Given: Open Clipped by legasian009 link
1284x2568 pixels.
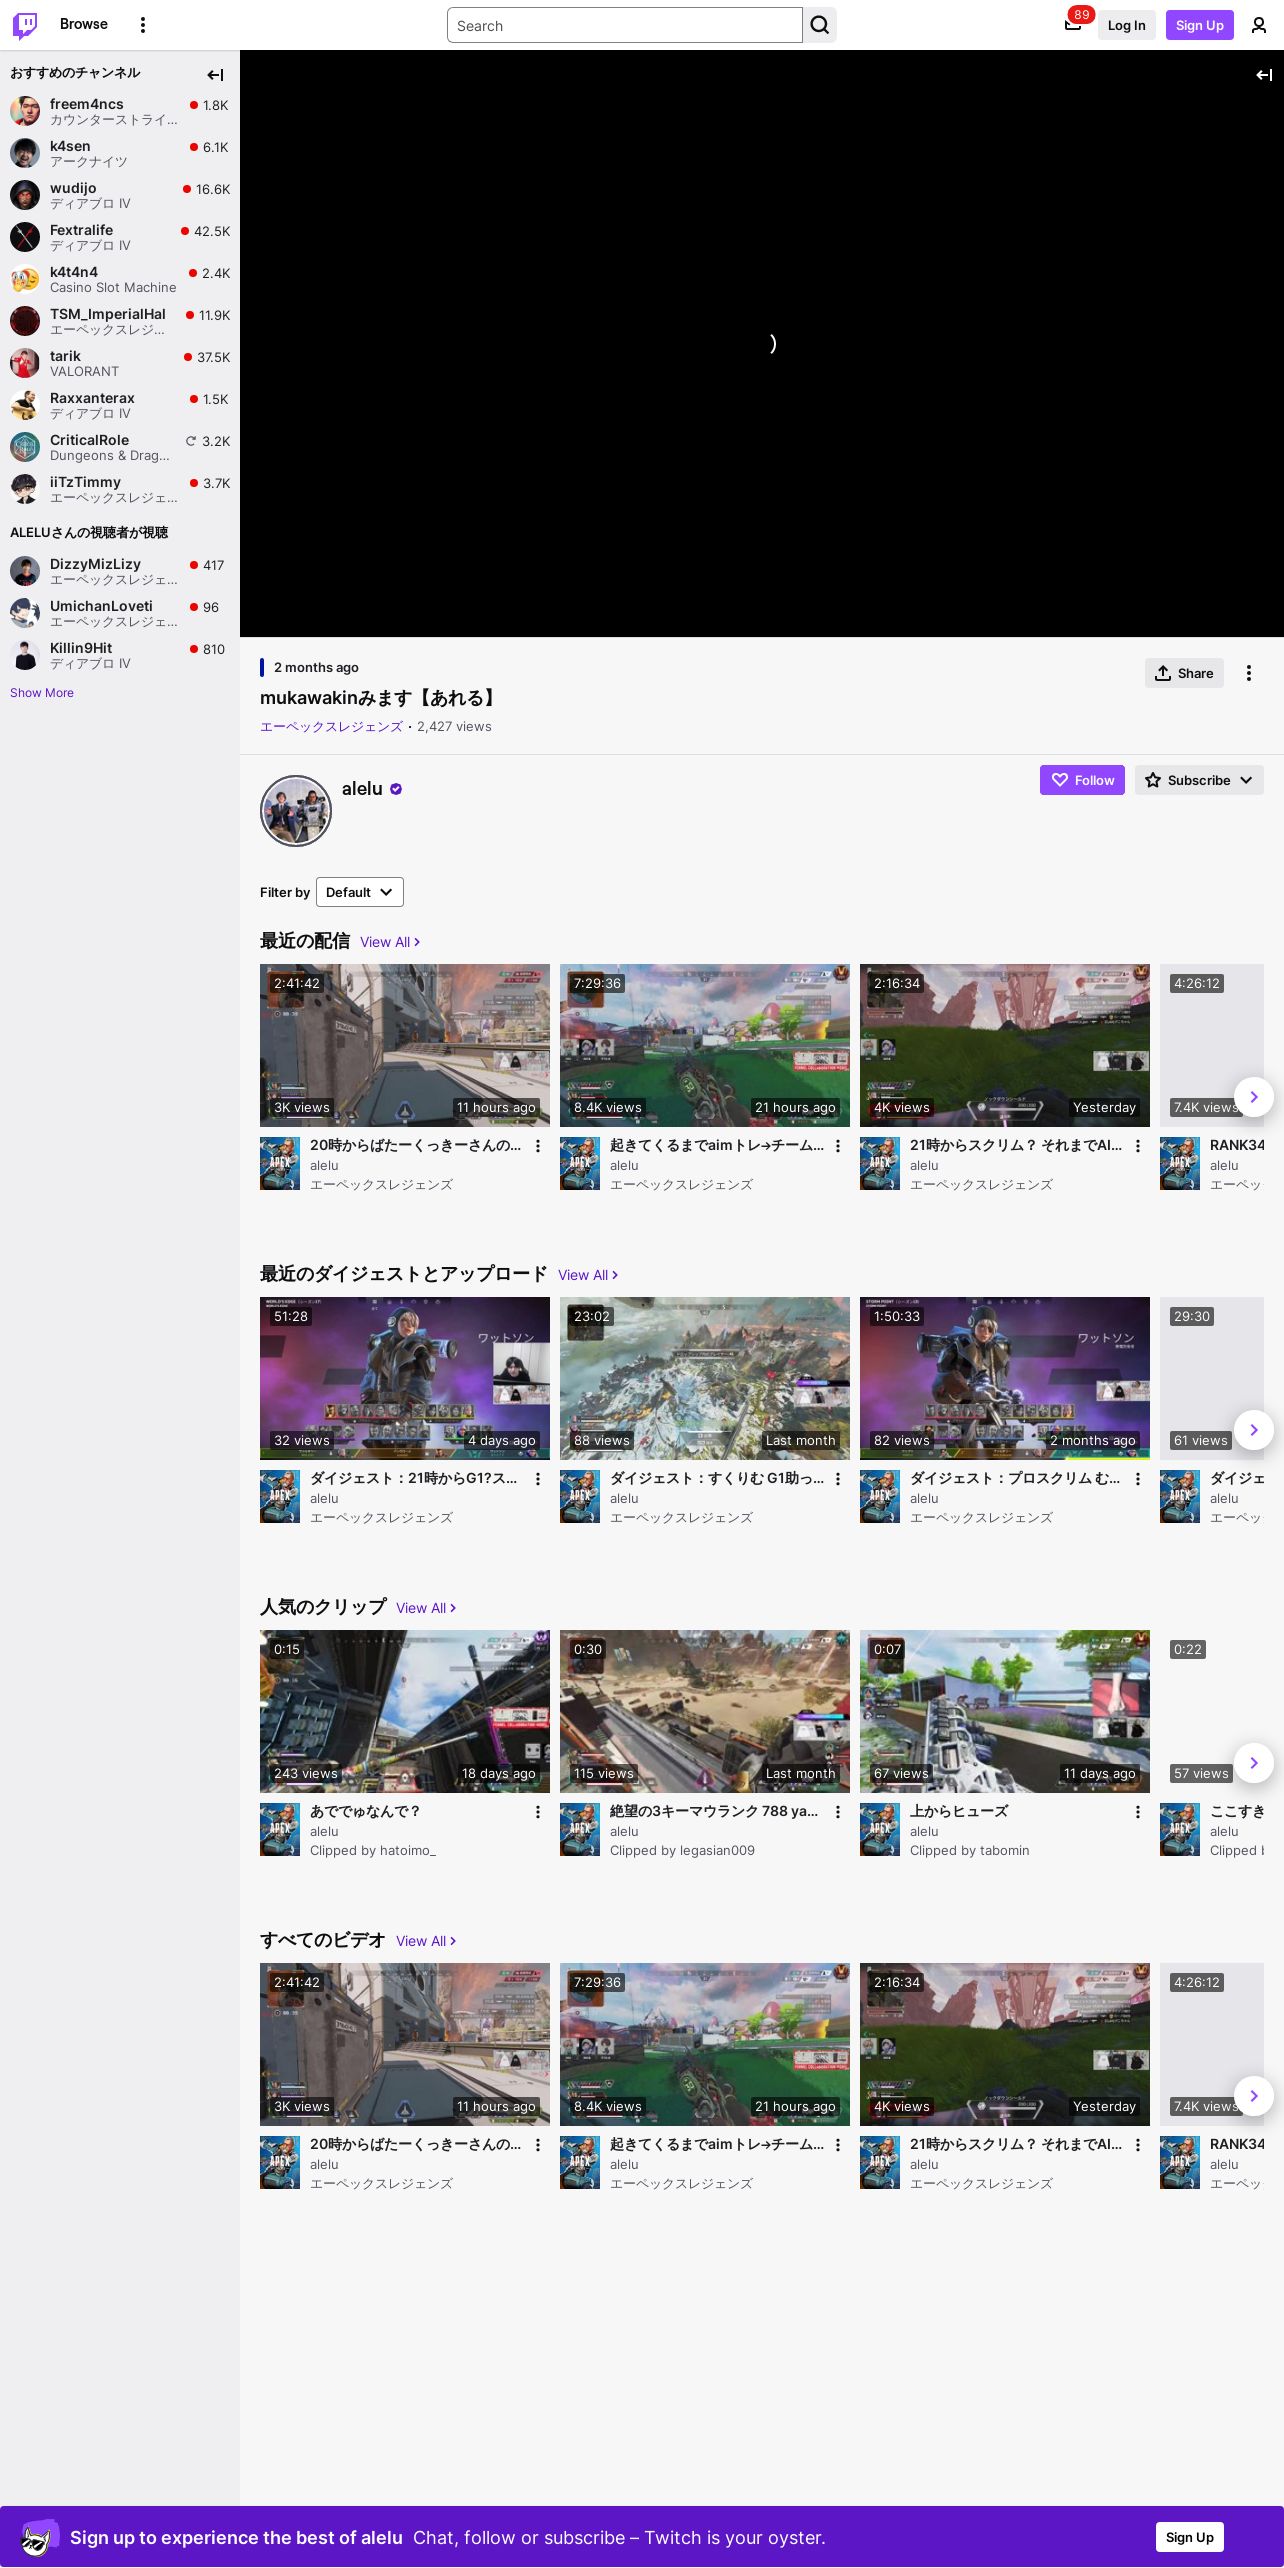Looking at the screenshot, I should (x=682, y=1851).
